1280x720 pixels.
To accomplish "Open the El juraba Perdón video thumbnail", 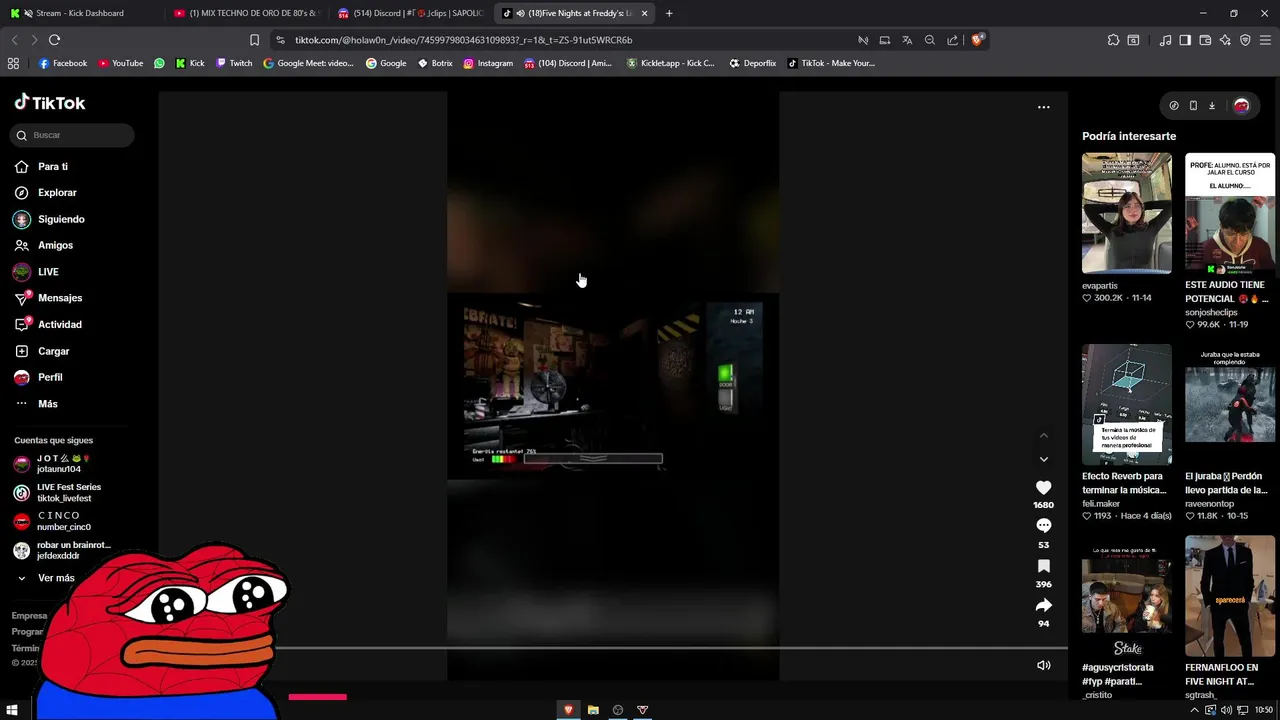I will point(1230,404).
